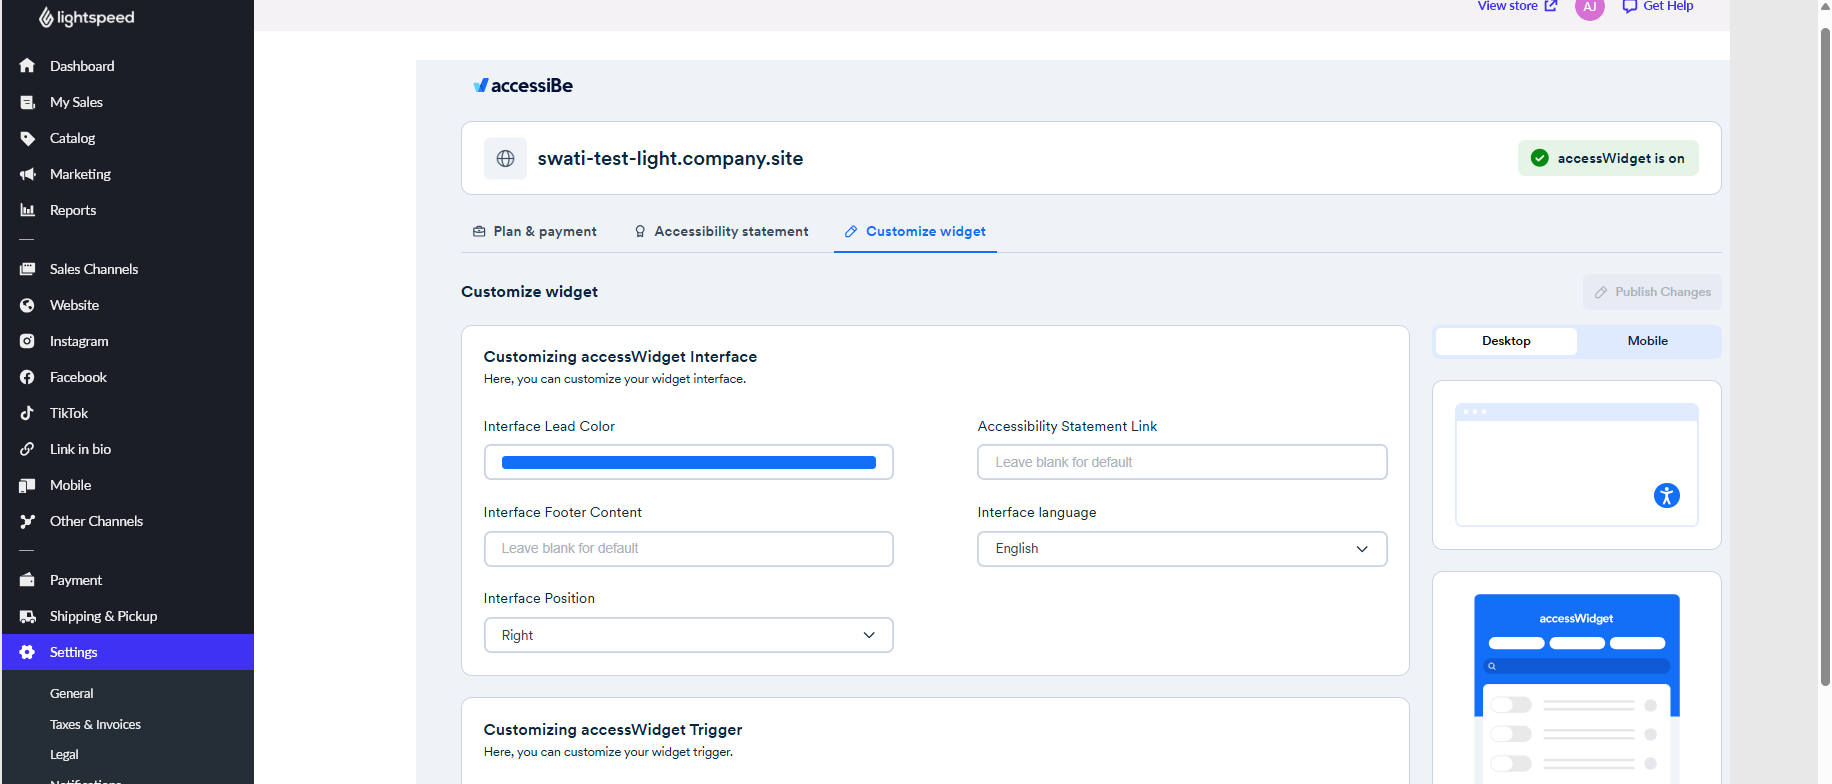Open the Interface language dropdown

click(x=1182, y=549)
